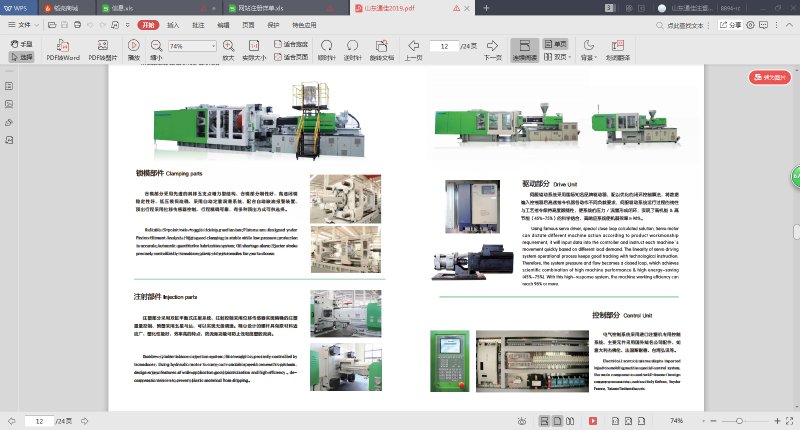This screenshot has width=800, height=430.
Task: Click the PDF转Word conversion icon
Action: (x=63, y=46)
